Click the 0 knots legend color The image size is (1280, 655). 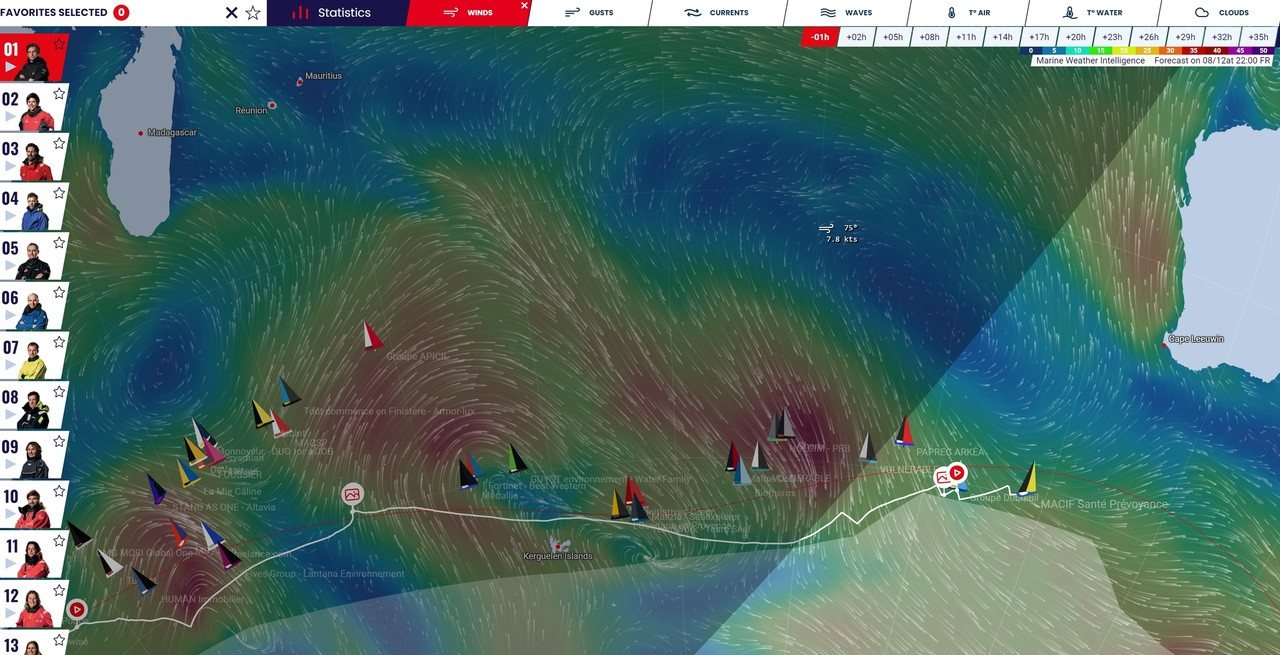tap(1031, 50)
